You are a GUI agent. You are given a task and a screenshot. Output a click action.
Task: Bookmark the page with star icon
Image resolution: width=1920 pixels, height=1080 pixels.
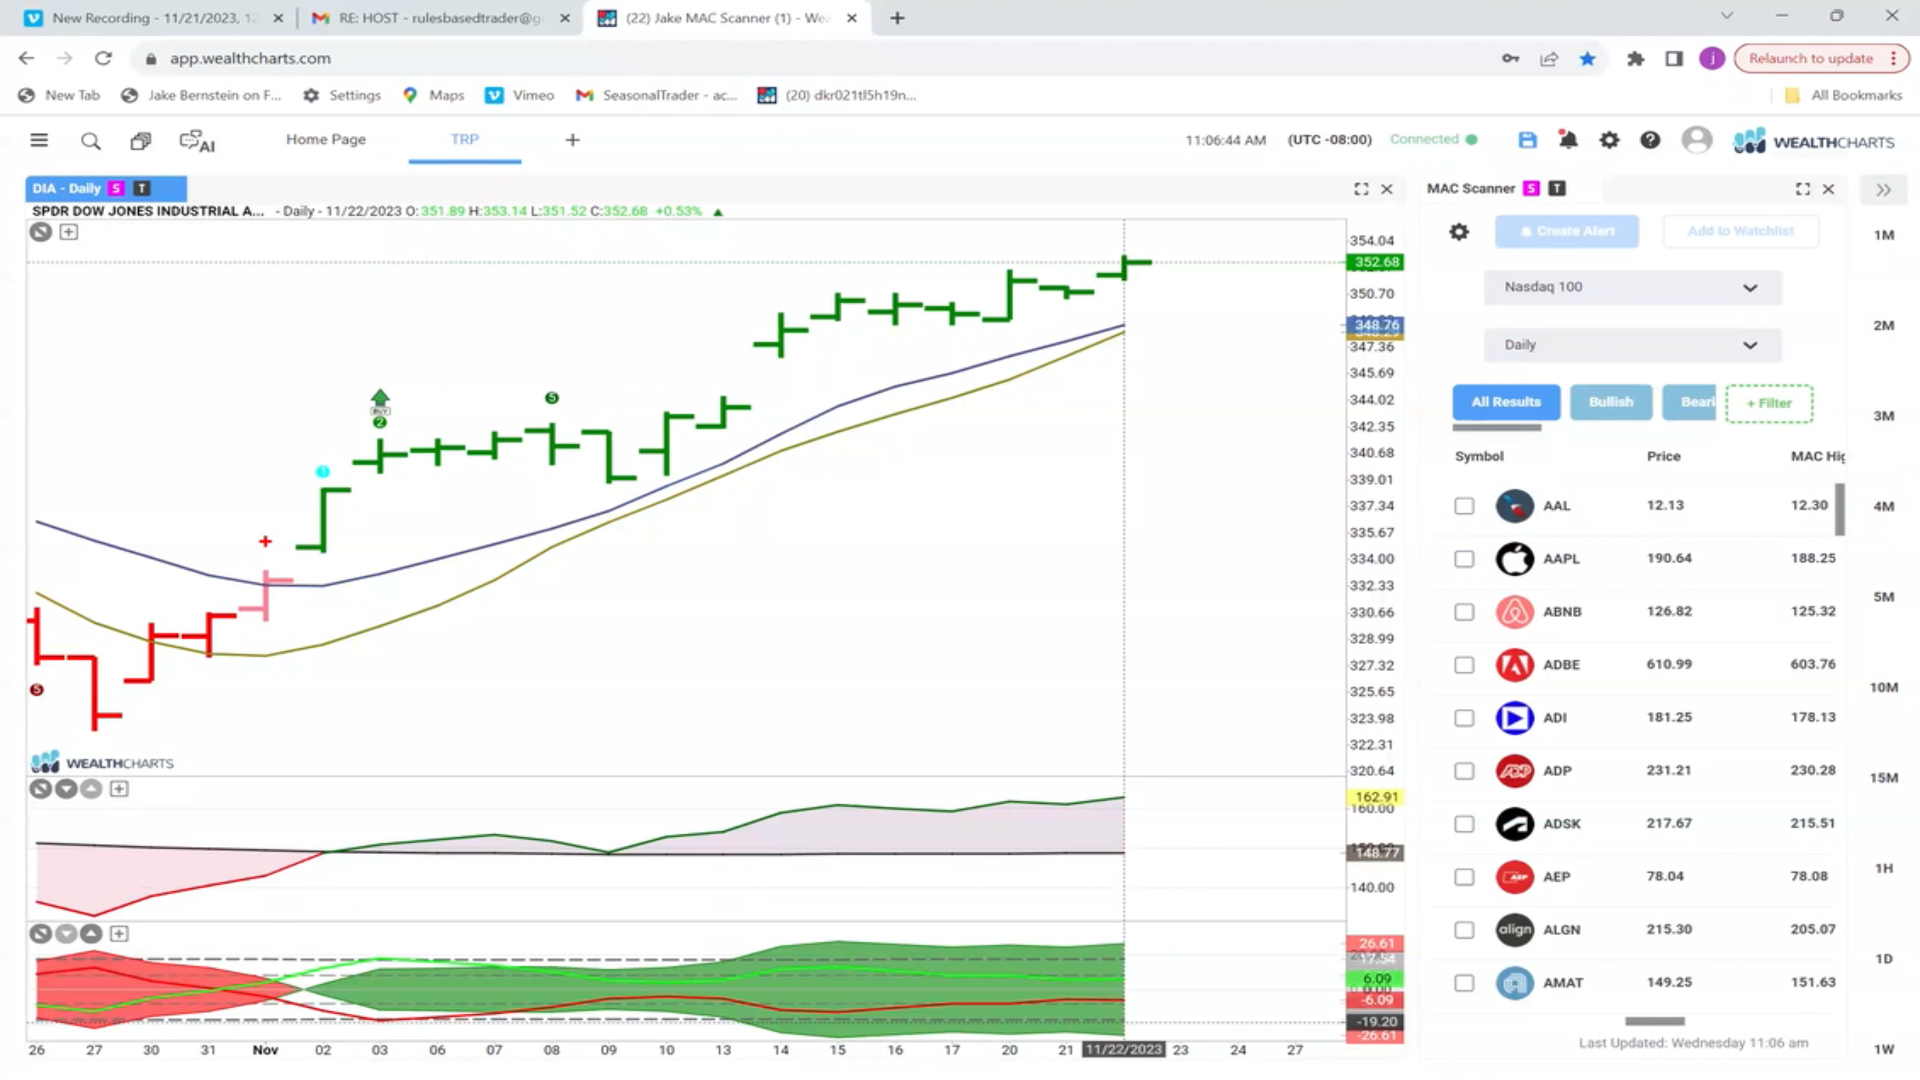point(1587,59)
